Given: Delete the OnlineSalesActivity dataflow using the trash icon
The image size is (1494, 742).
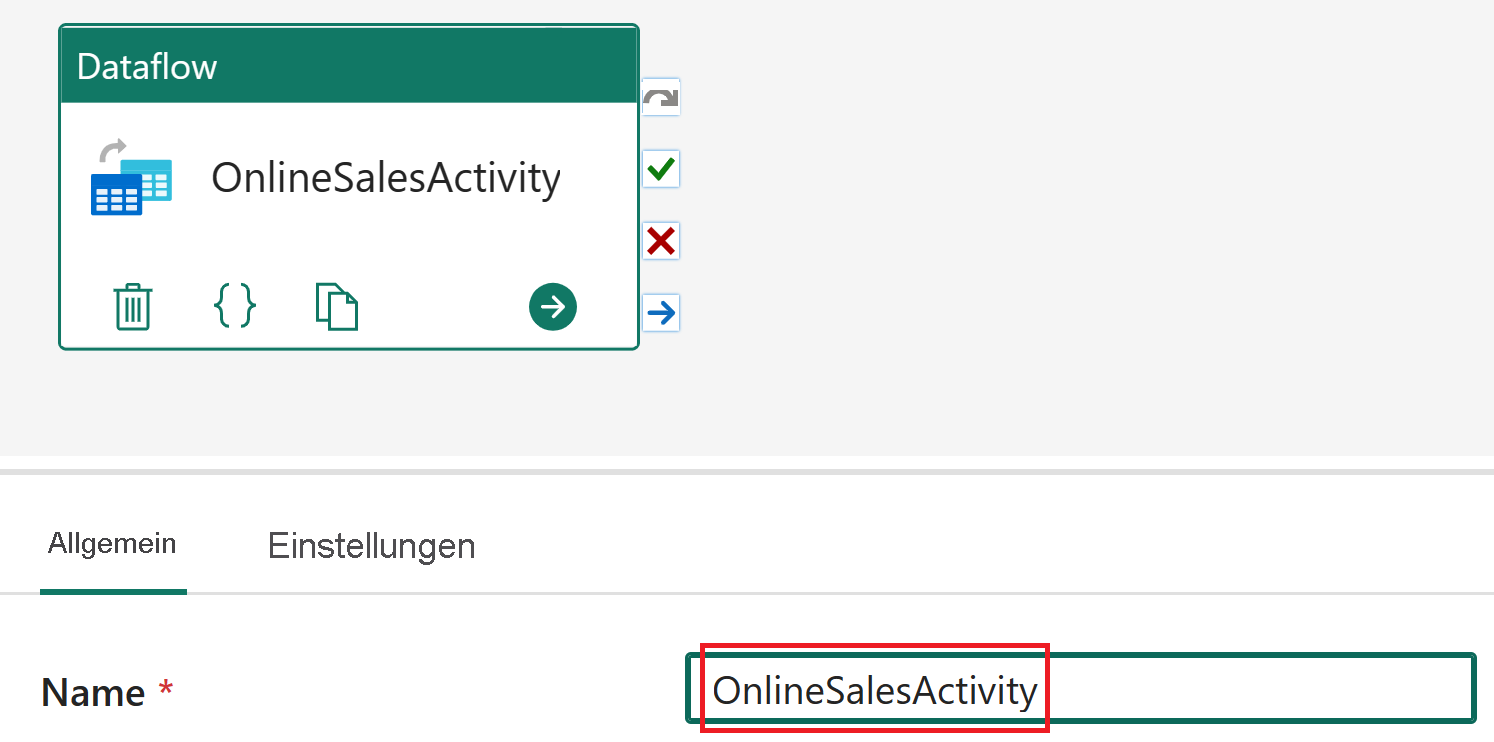Looking at the screenshot, I should [131, 307].
